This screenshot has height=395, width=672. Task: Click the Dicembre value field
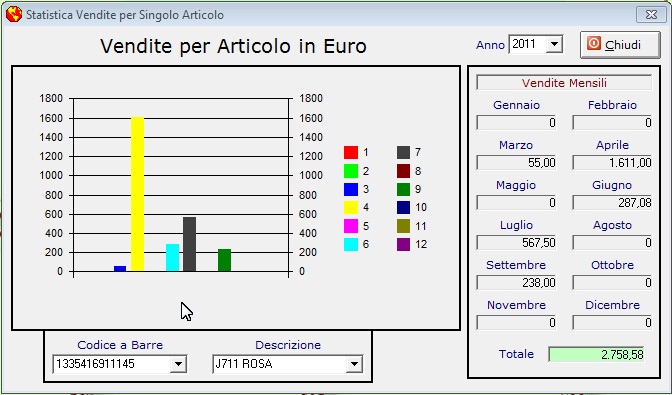point(612,323)
